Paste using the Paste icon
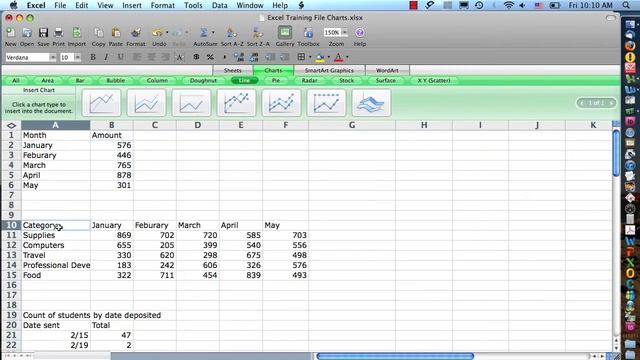 coord(116,33)
